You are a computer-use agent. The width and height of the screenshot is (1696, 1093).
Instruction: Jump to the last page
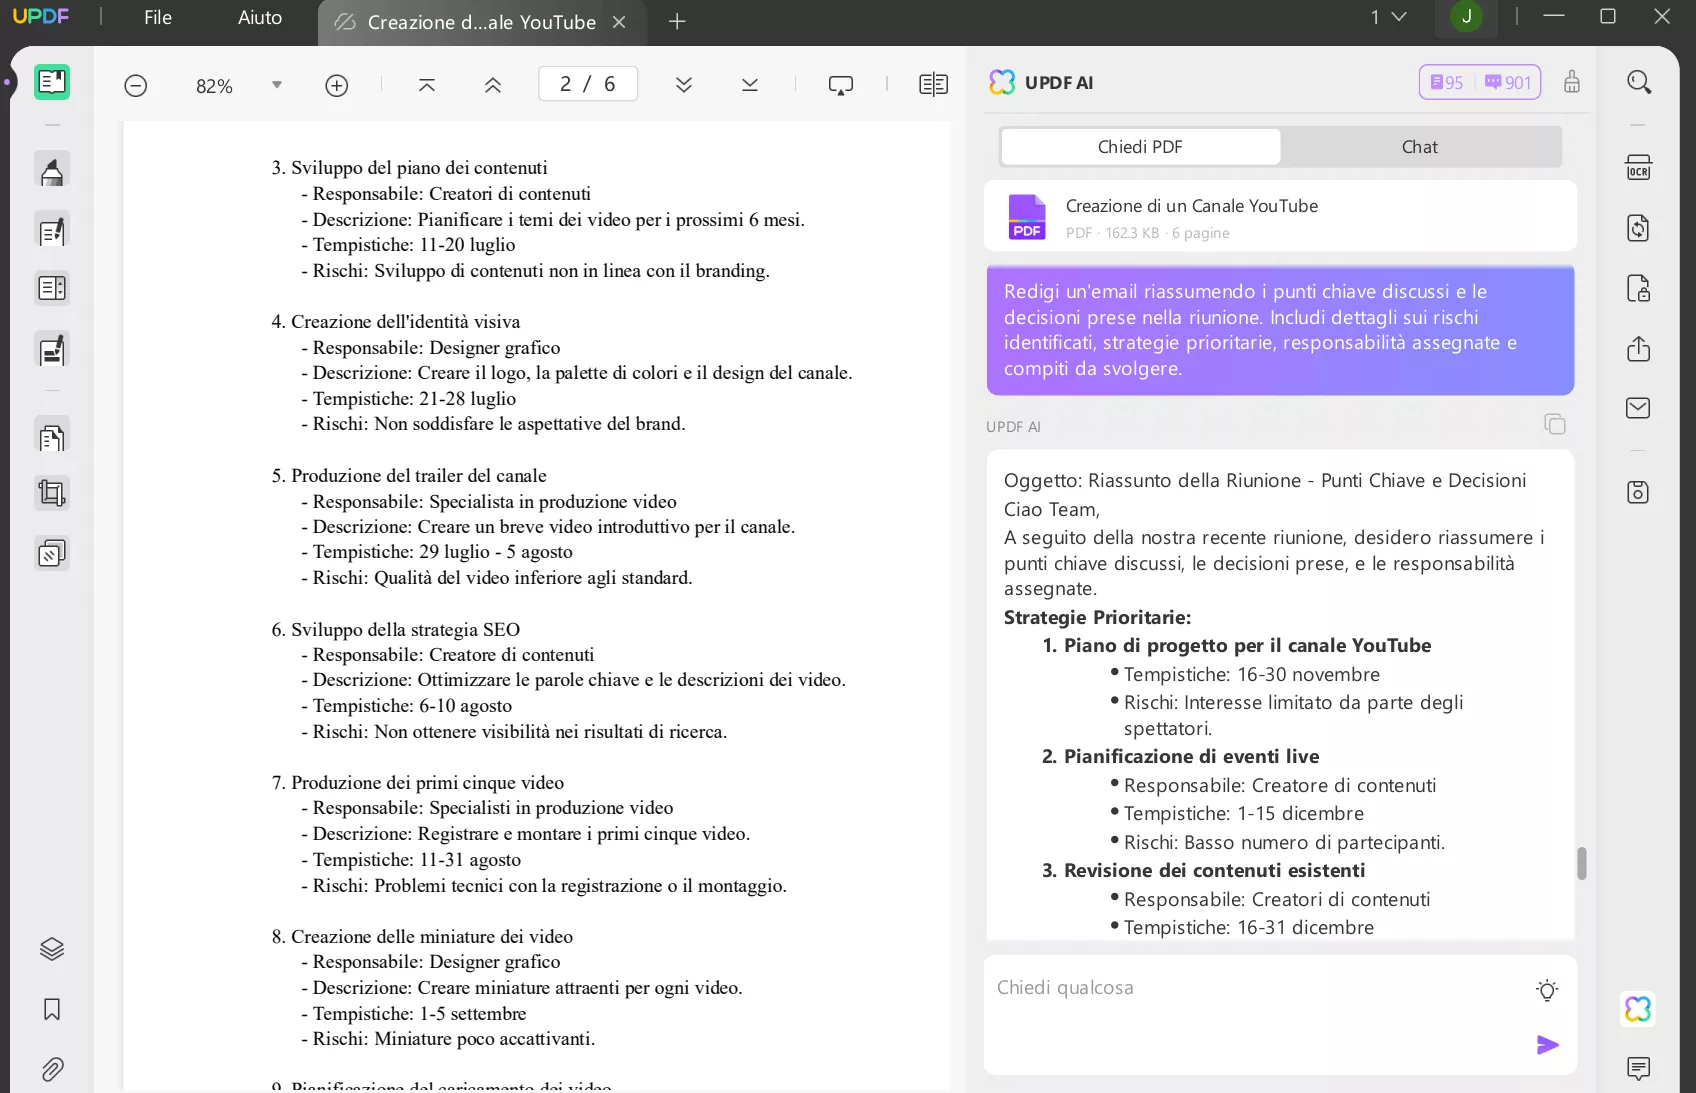point(750,85)
